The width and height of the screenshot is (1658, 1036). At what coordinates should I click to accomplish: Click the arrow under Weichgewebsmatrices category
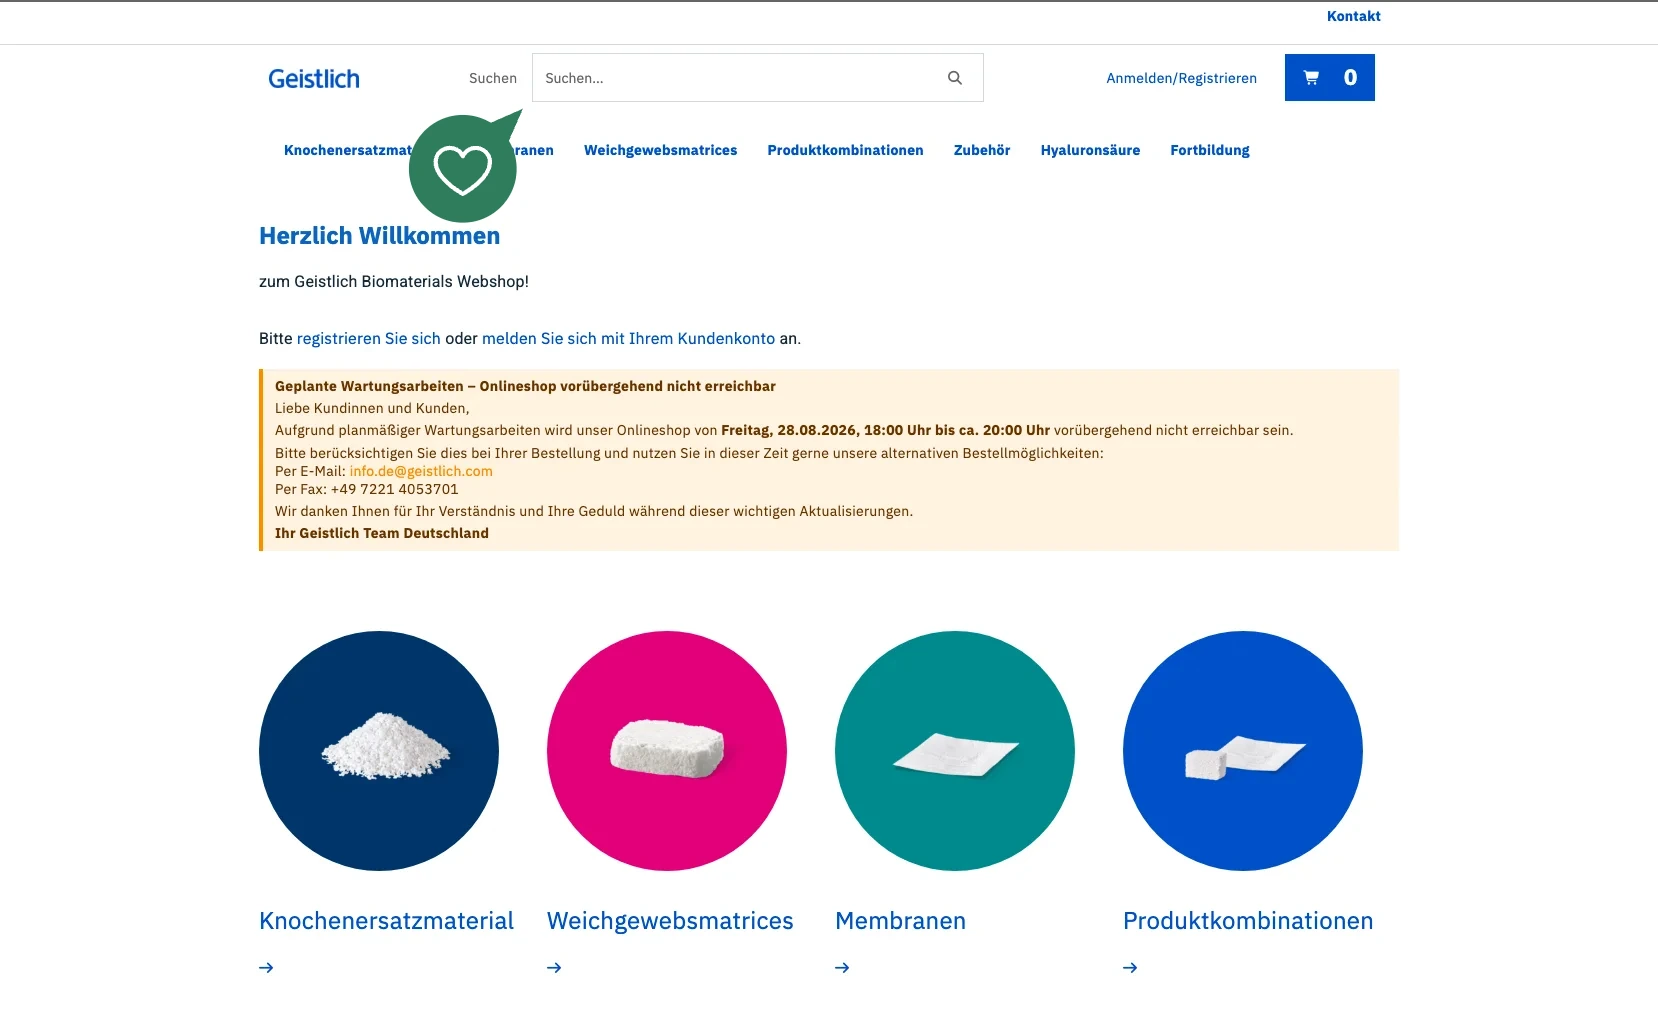[554, 968]
